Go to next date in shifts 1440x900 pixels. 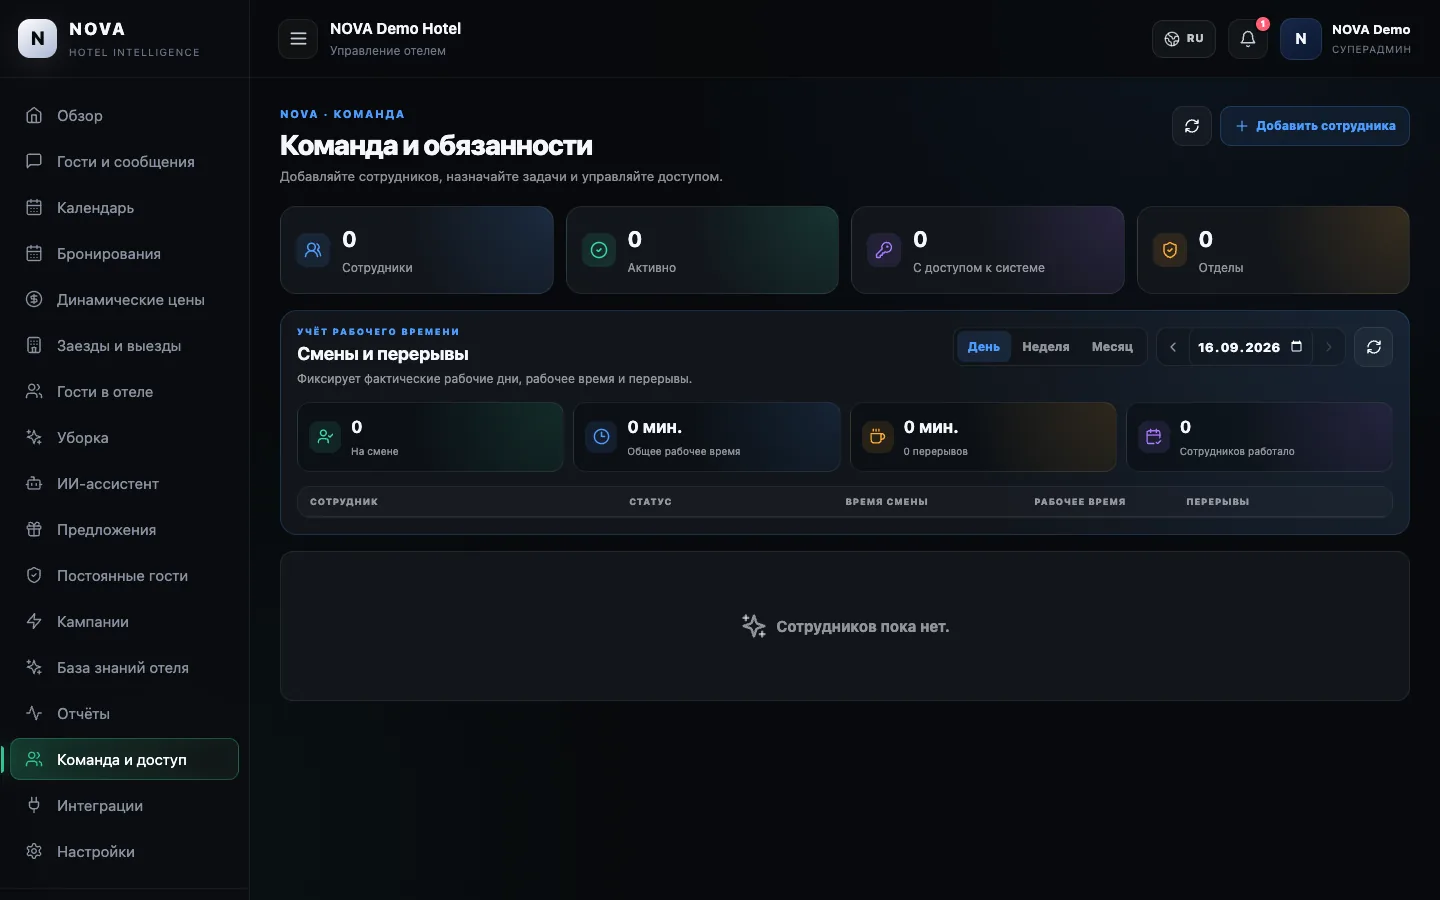click(x=1329, y=347)
